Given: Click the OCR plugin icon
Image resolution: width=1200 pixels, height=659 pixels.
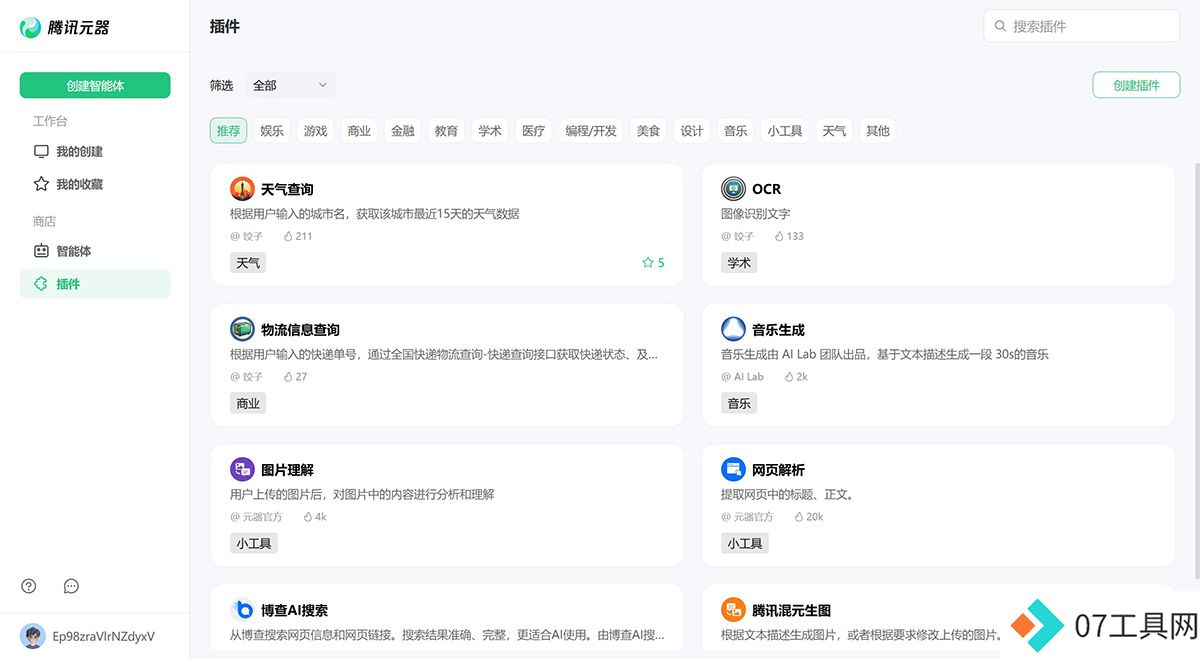Looking at the screenshot, I should pyautogui.click(x=733, y=188).
